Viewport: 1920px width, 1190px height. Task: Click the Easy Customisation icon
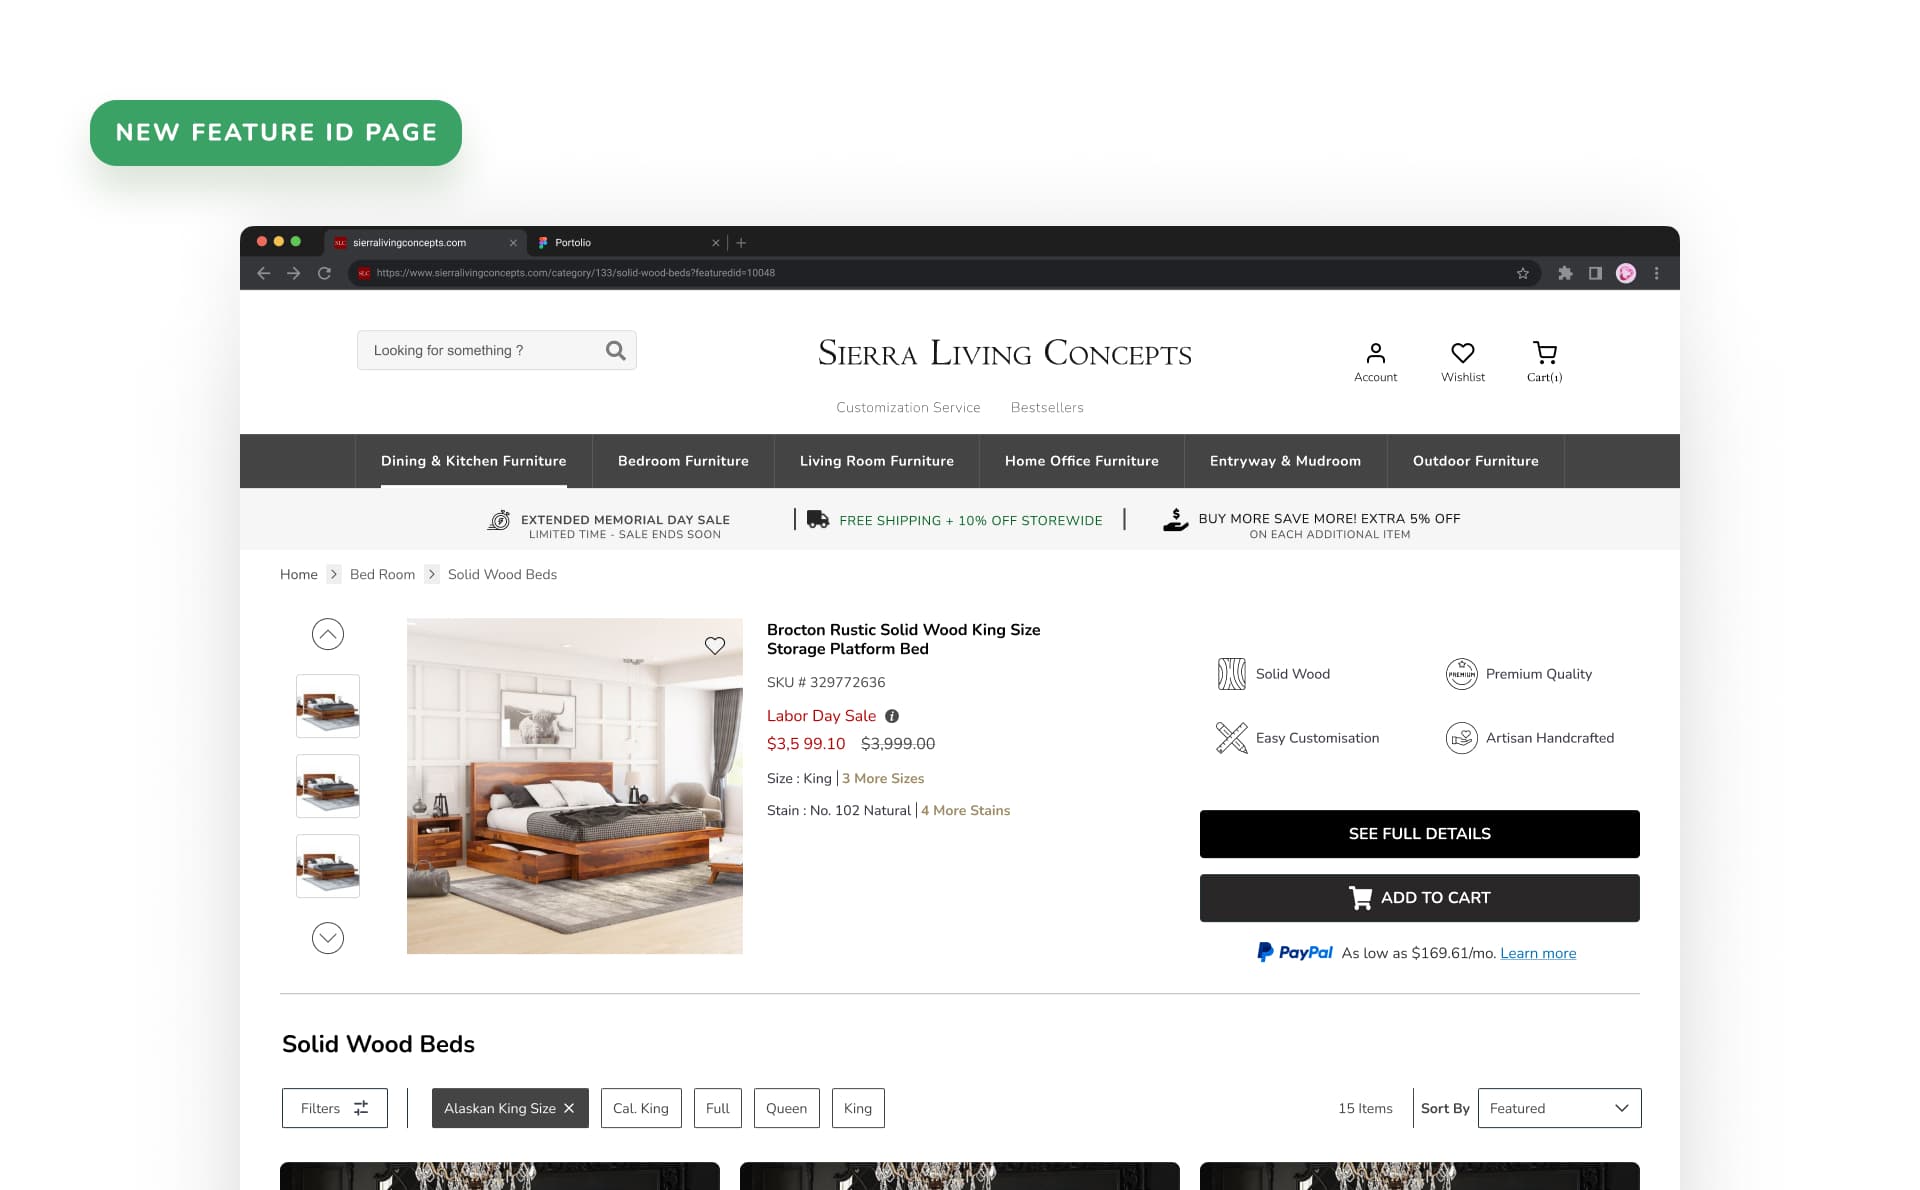[x=1232, y=738]
